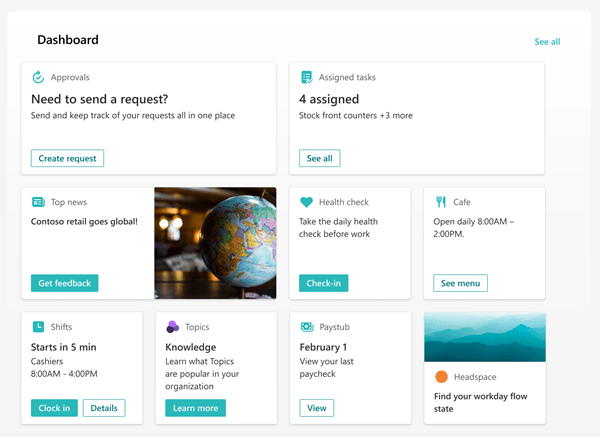Image resolution: width=600 pixels, height=438 pixels.
Task: Click the '4 assigned' heading
Action: [x=329, y=99]
